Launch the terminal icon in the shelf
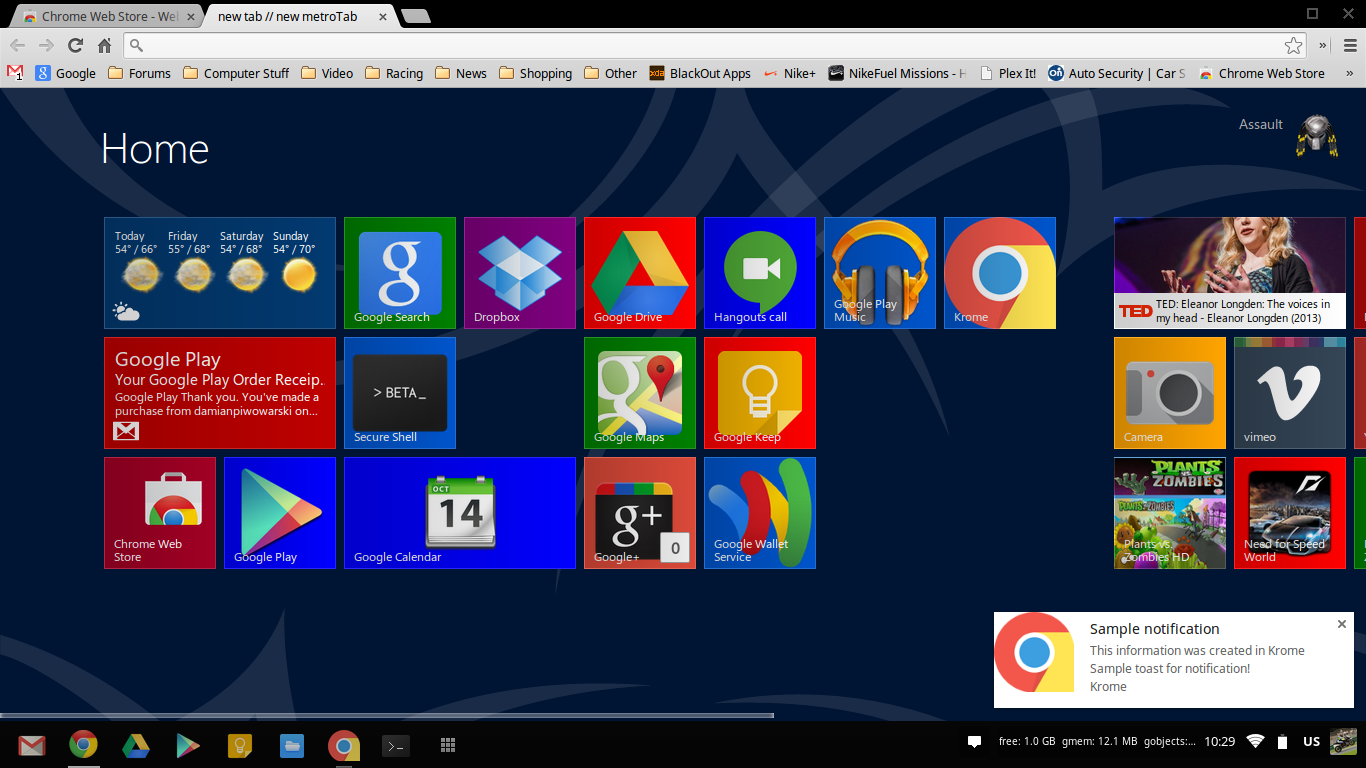1366x768 pixels. coord(396,745)
